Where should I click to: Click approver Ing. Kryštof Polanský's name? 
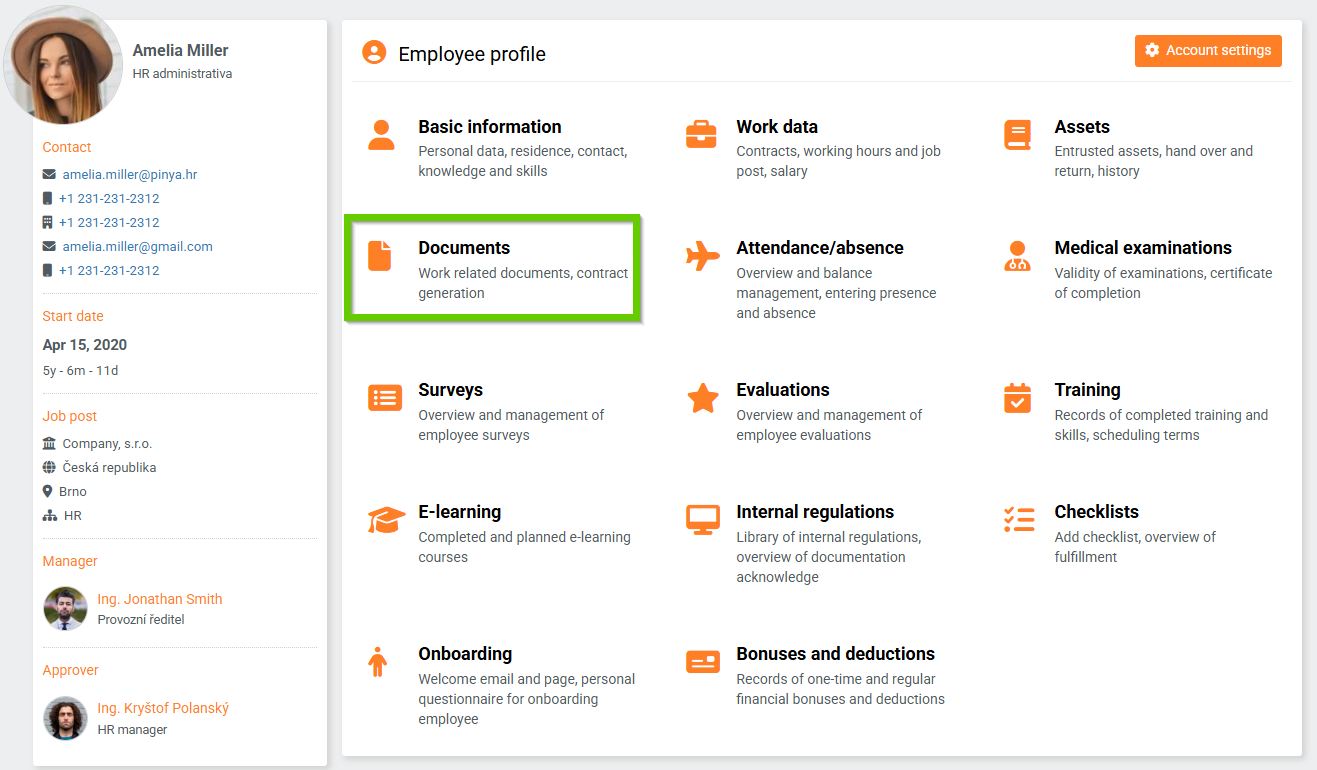click(163, 708)
